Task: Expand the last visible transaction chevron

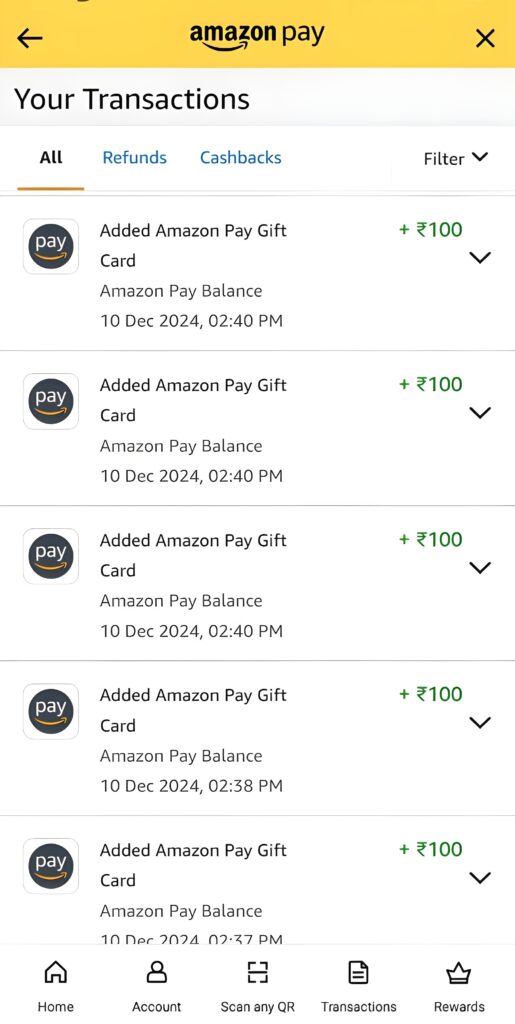Action: coord(480,878)
